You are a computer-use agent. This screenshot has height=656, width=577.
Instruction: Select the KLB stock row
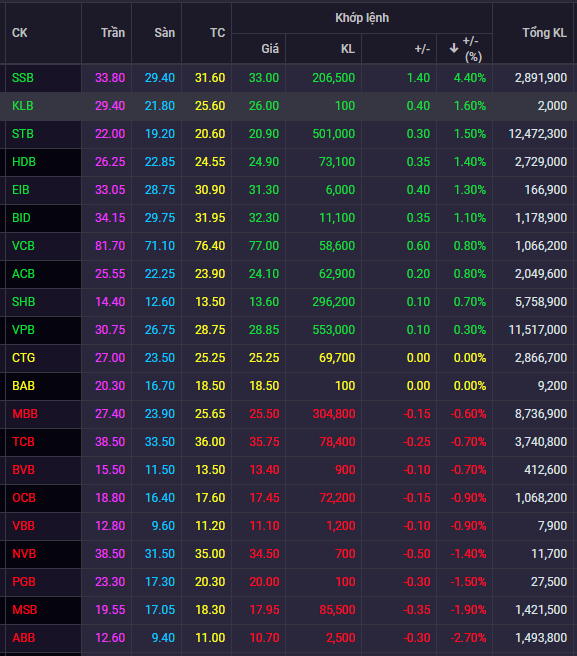click(288, 106)
